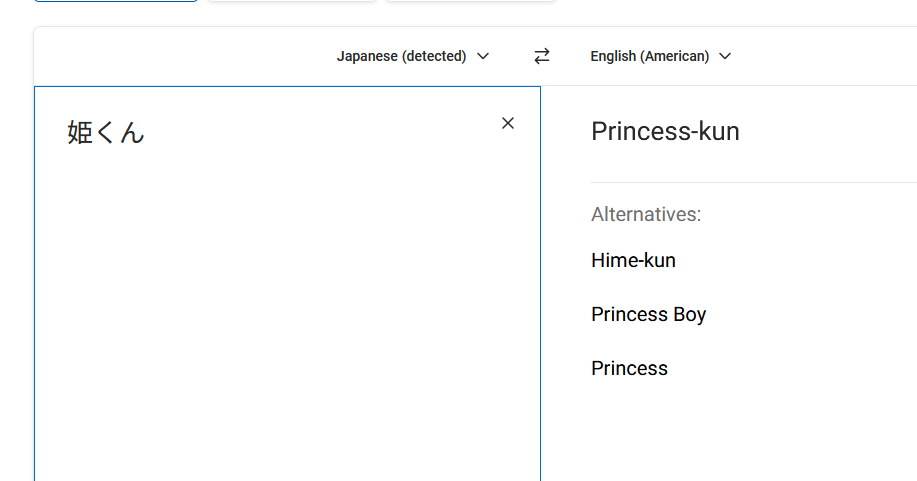
Task: Click the "kun" part of Hime-kun
Action: tap(659, 261)
